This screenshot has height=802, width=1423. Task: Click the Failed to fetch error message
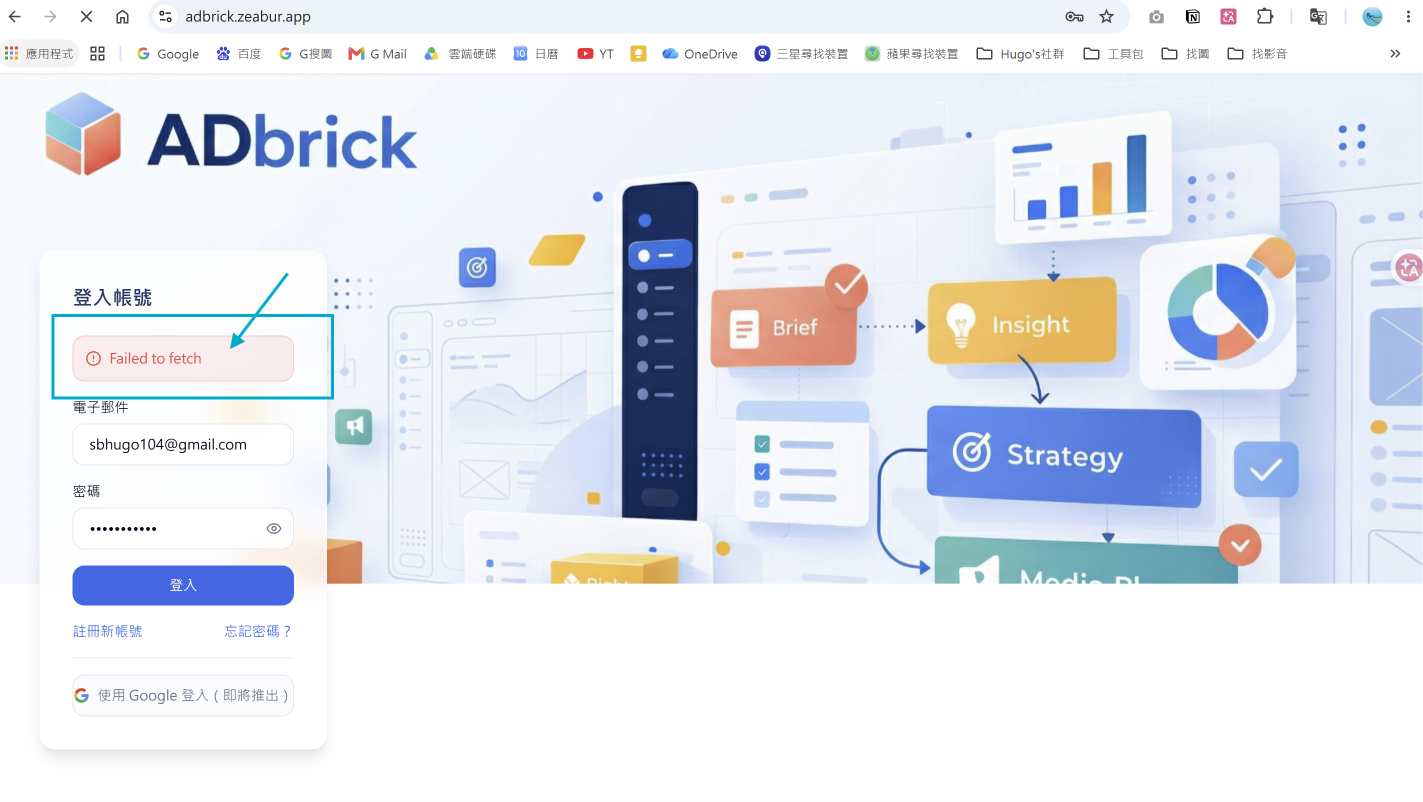click(x=183, y=358)
